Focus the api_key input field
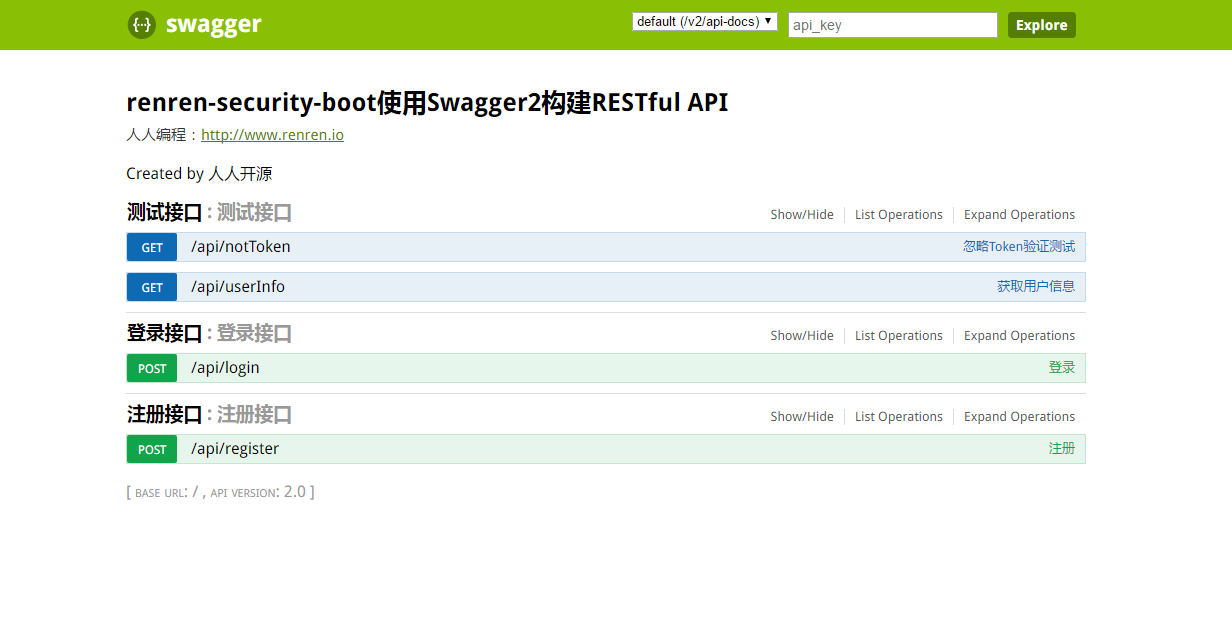The image size is (1232, 629). point(893,25)
